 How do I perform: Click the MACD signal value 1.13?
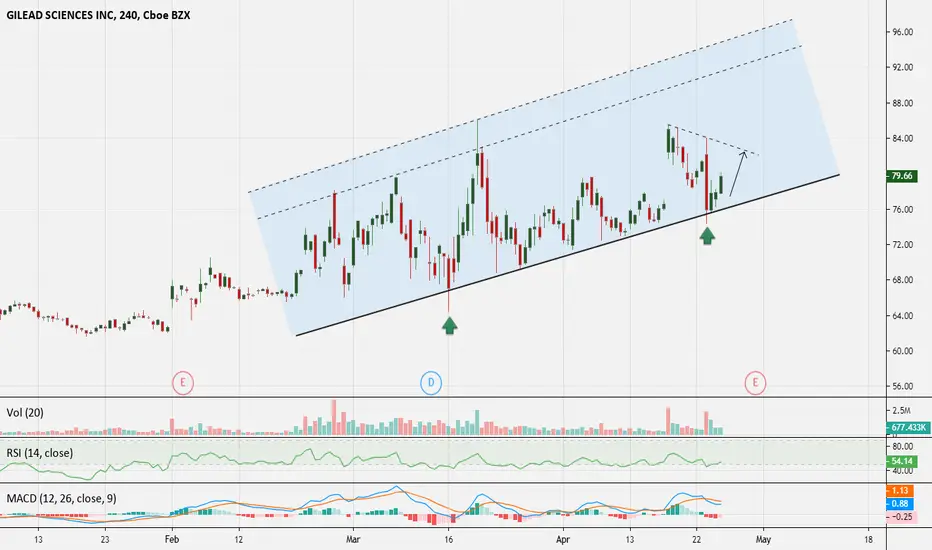899,491
